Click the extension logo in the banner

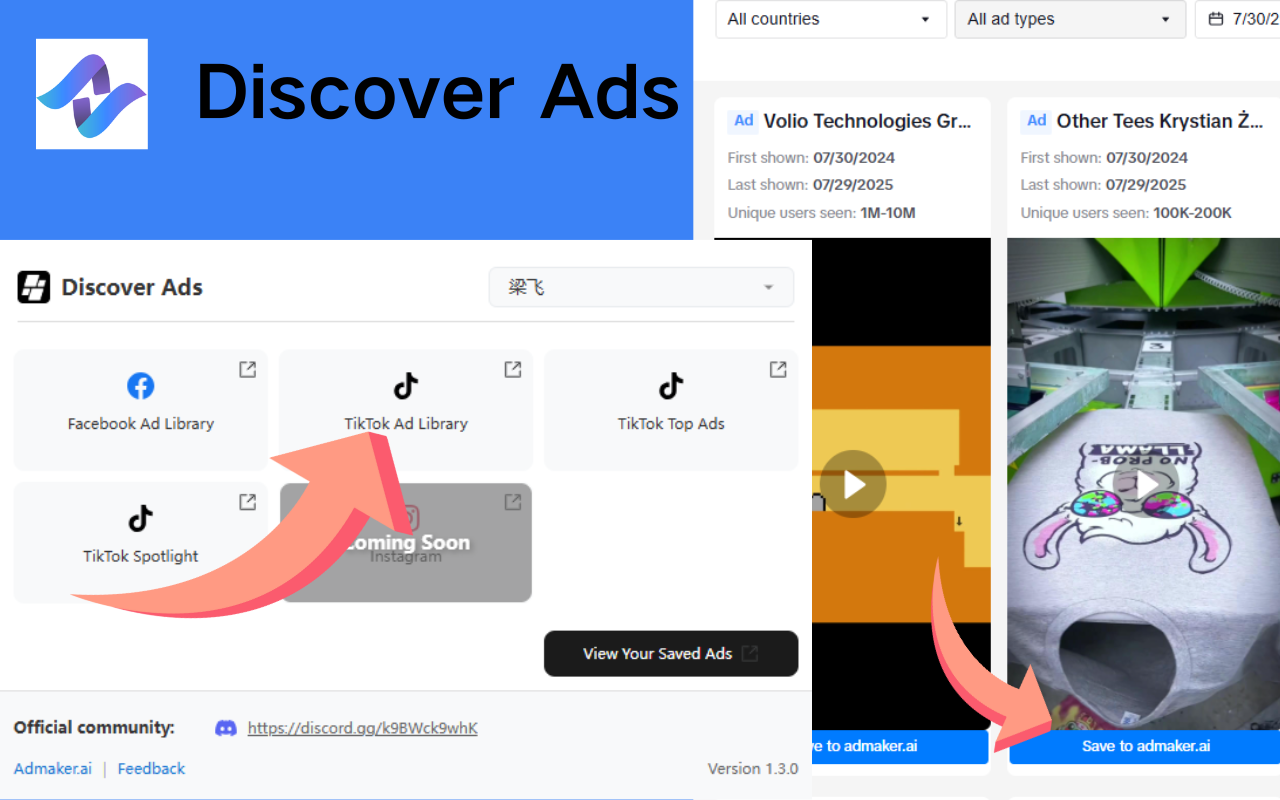point(92,94)
